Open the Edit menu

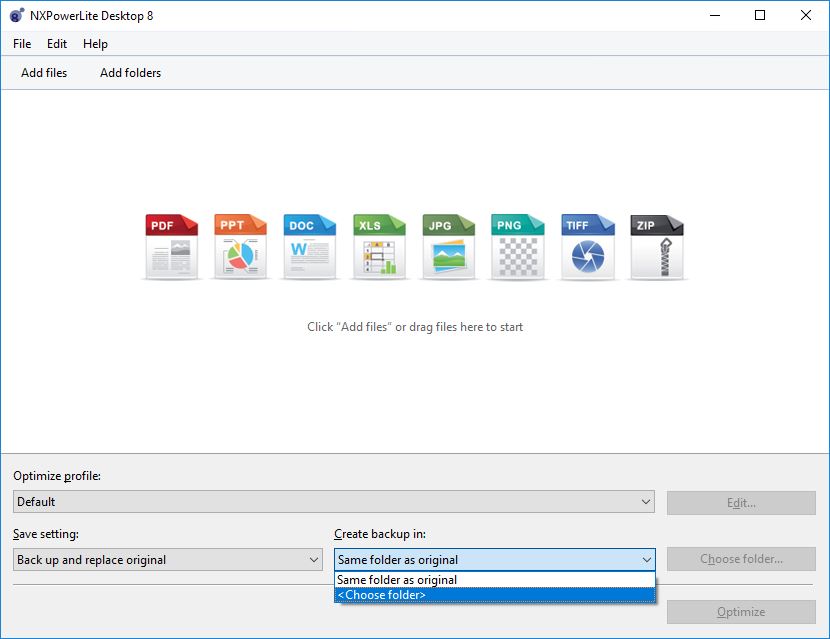click(57, 44)
